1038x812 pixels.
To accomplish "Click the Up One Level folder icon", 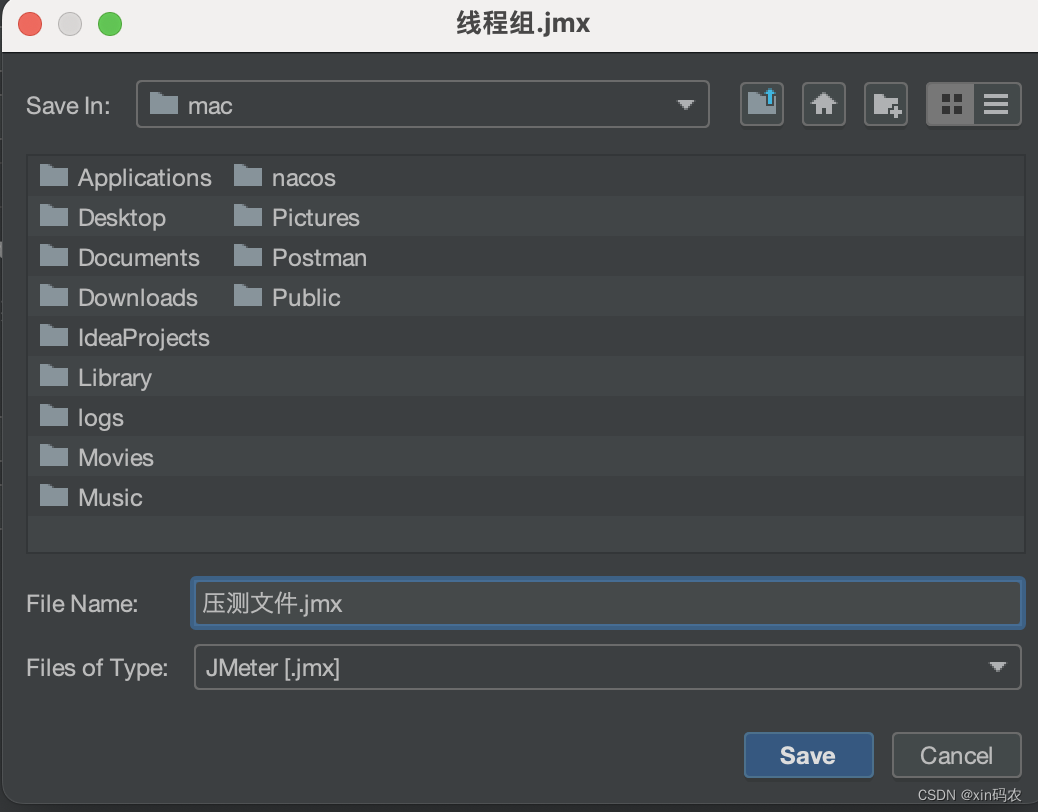I will pos(761,104).
